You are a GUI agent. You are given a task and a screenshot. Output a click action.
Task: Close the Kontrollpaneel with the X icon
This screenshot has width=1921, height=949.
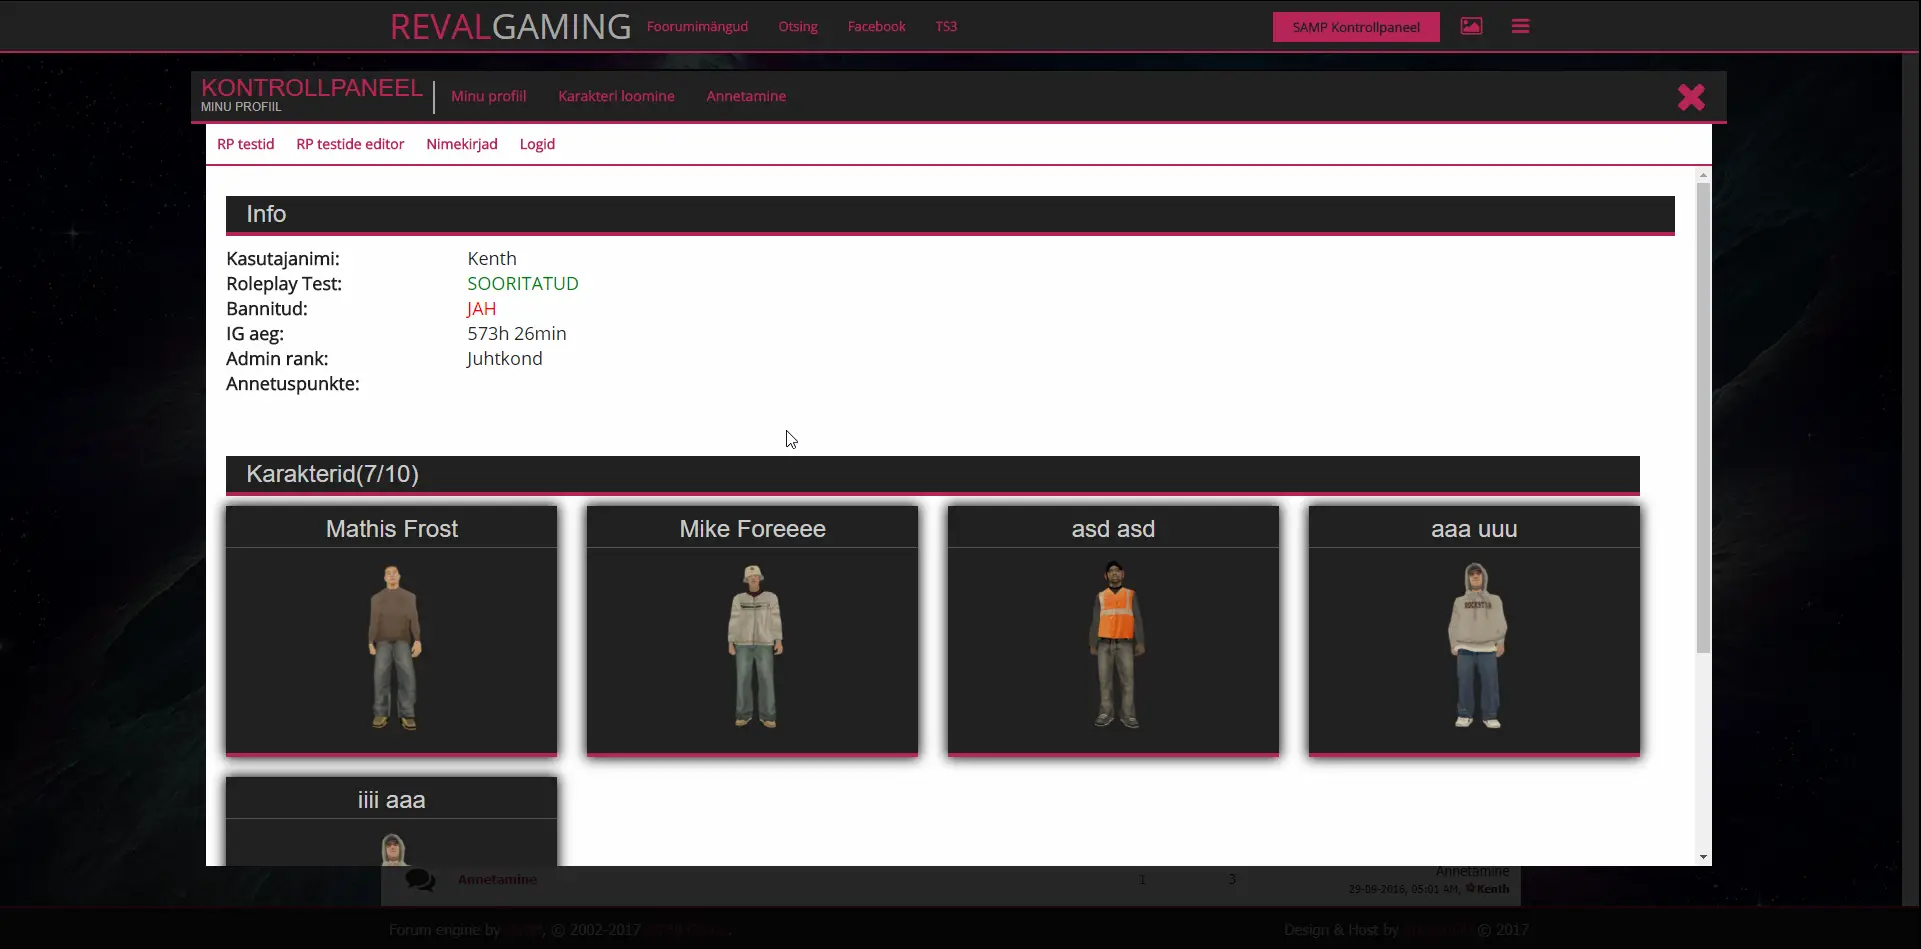pos(1691,97)
